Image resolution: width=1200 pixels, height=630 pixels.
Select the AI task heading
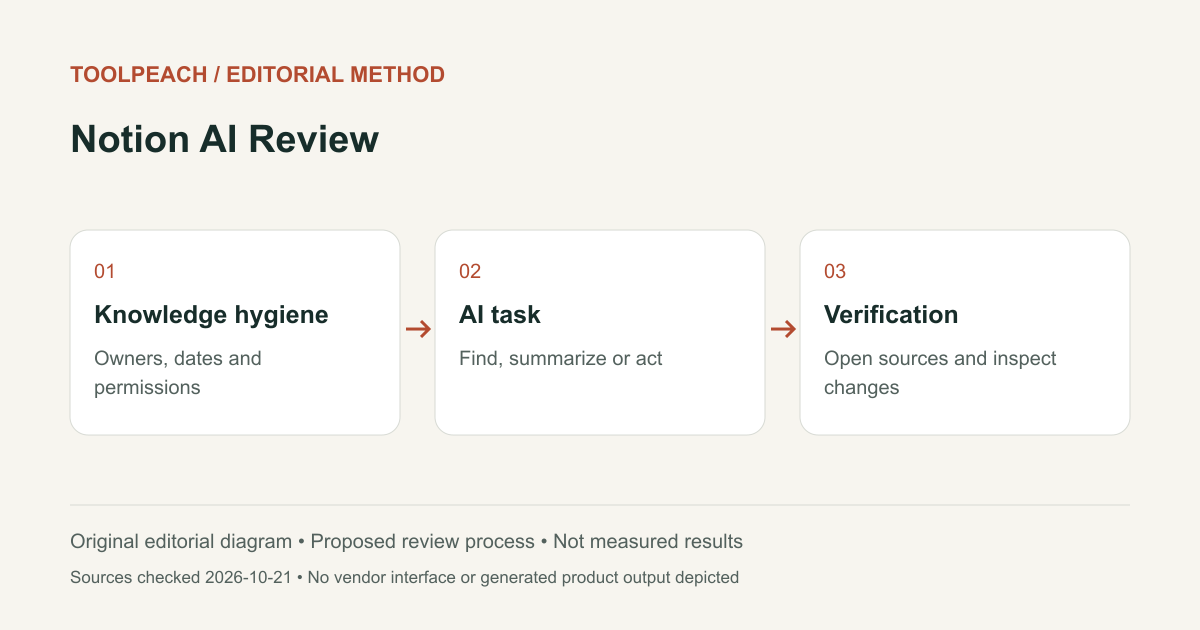(500, 315)
